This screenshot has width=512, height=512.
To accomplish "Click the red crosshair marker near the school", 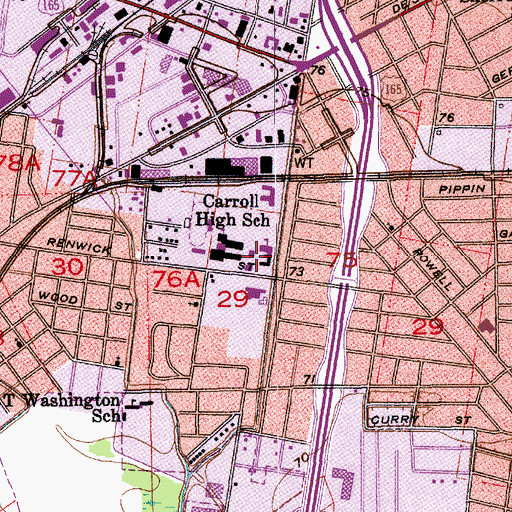I will pyautogui.click(x=256, y=256).
